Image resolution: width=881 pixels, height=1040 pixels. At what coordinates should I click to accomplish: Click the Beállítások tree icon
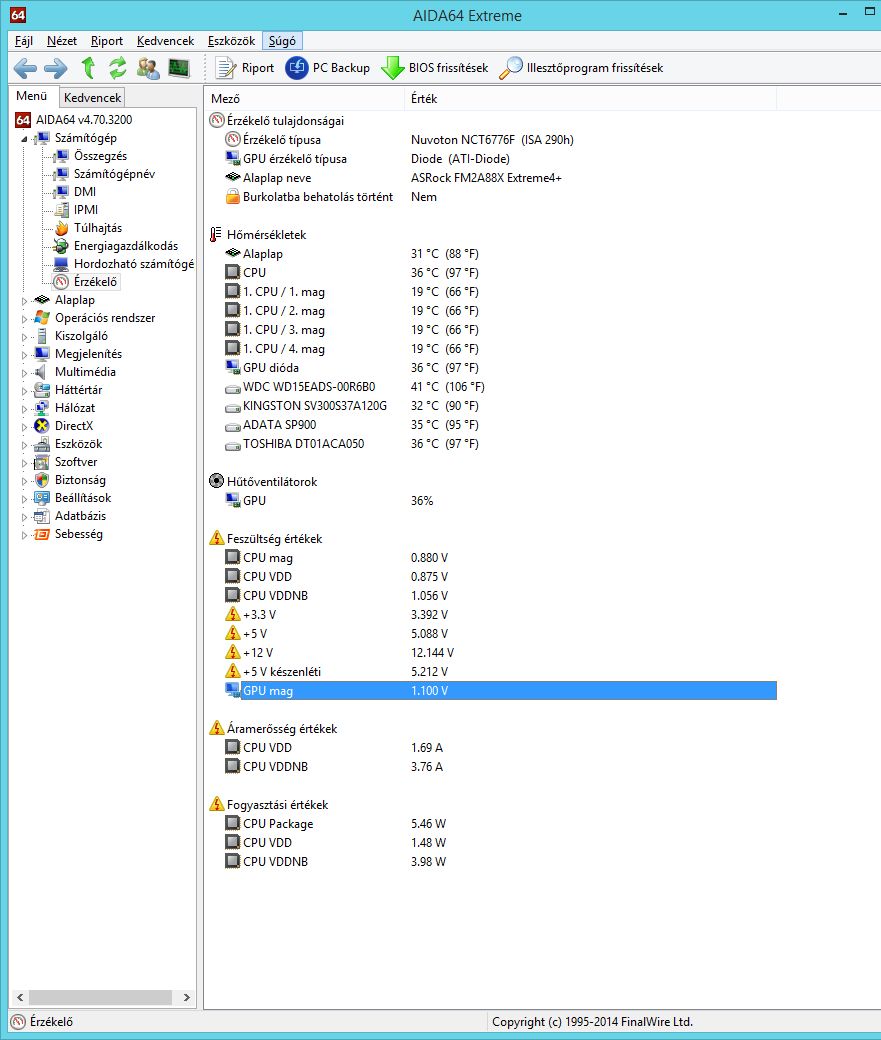tap(42, 497)
